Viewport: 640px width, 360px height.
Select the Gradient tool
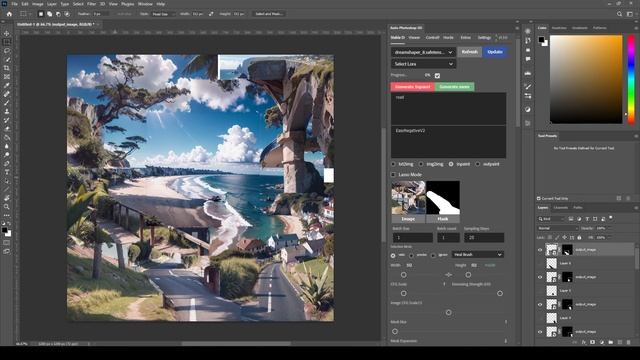pyautogui.click(x=7, y=138)
